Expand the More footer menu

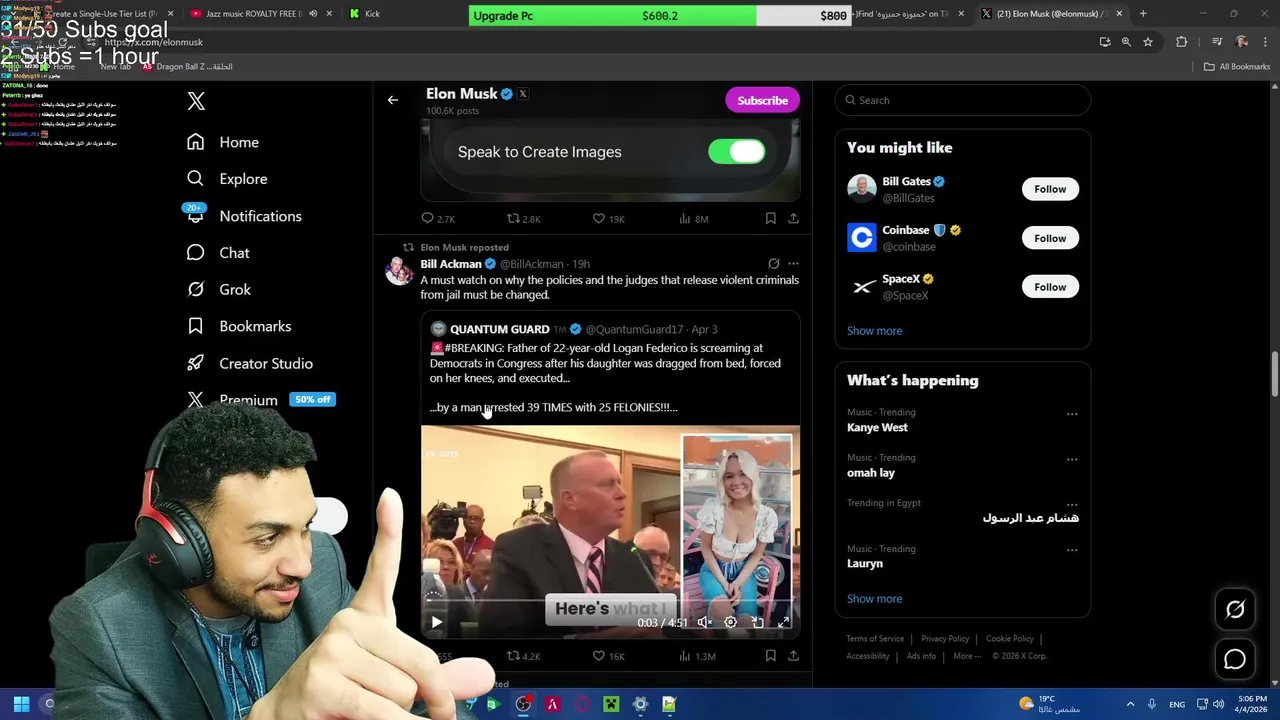click(967, 656)
